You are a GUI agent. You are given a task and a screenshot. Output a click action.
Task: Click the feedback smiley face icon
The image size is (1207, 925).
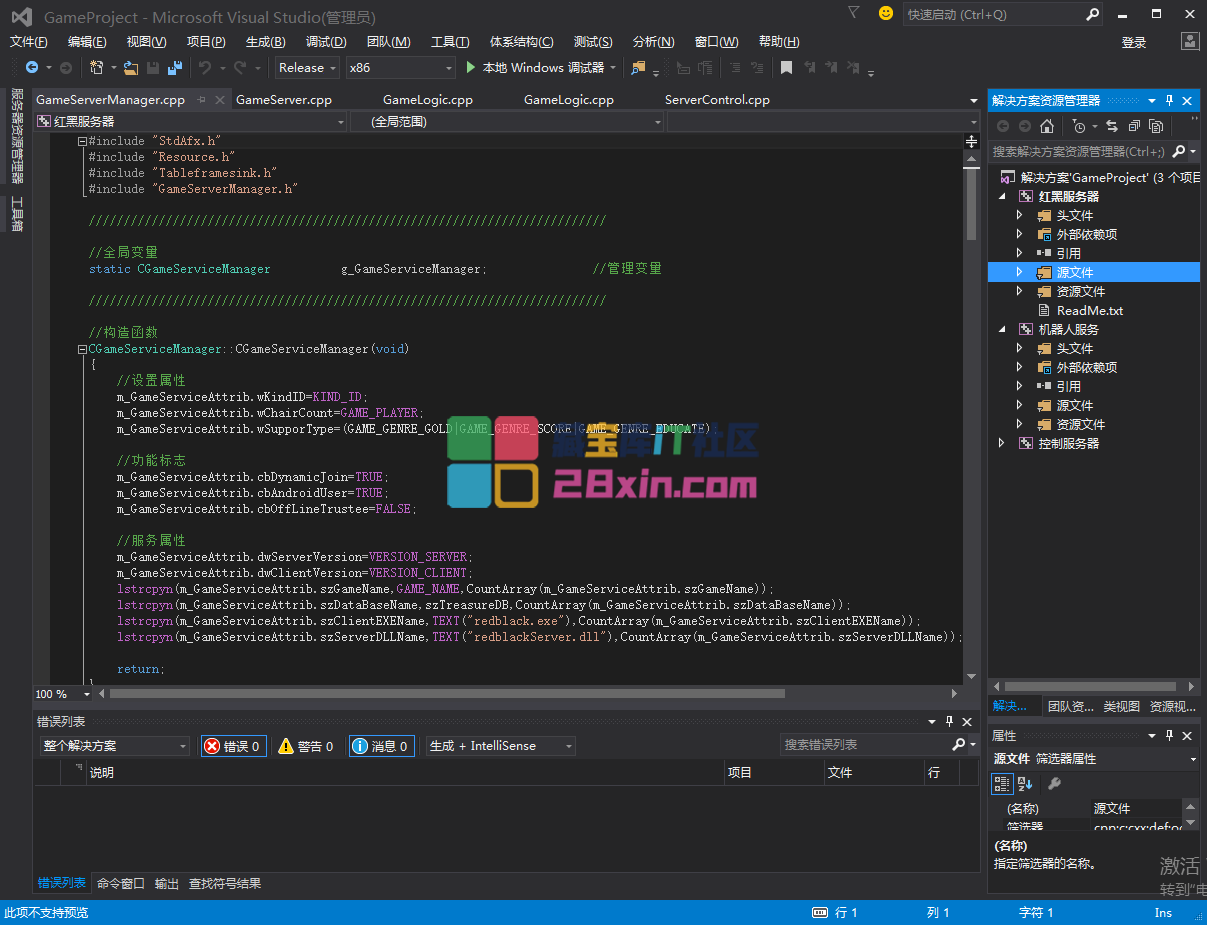885,14
